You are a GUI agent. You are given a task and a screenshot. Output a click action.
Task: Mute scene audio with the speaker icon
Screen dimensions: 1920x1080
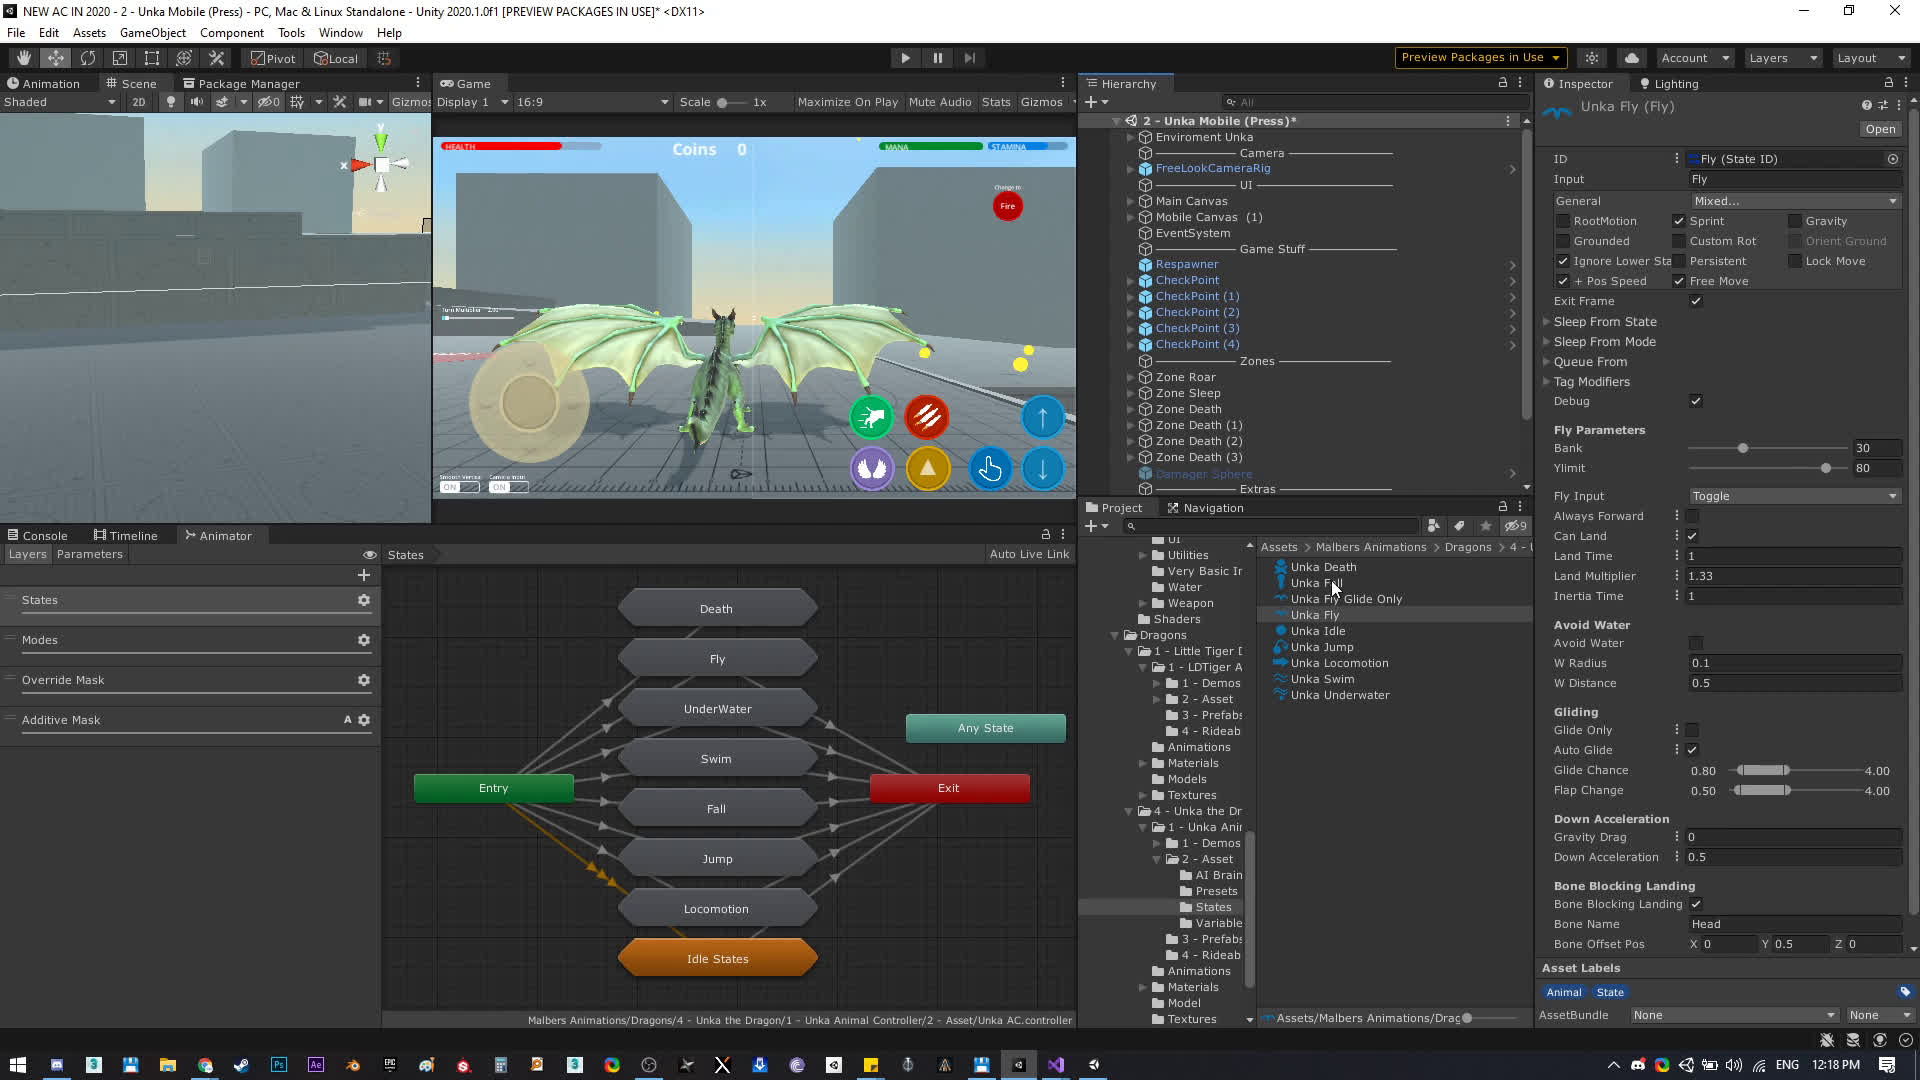click(x=197, y=101)
